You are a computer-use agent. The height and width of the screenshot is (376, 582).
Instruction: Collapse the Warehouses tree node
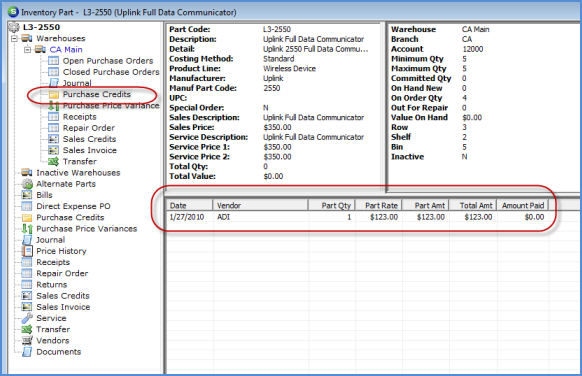click(x=14, y=39)
